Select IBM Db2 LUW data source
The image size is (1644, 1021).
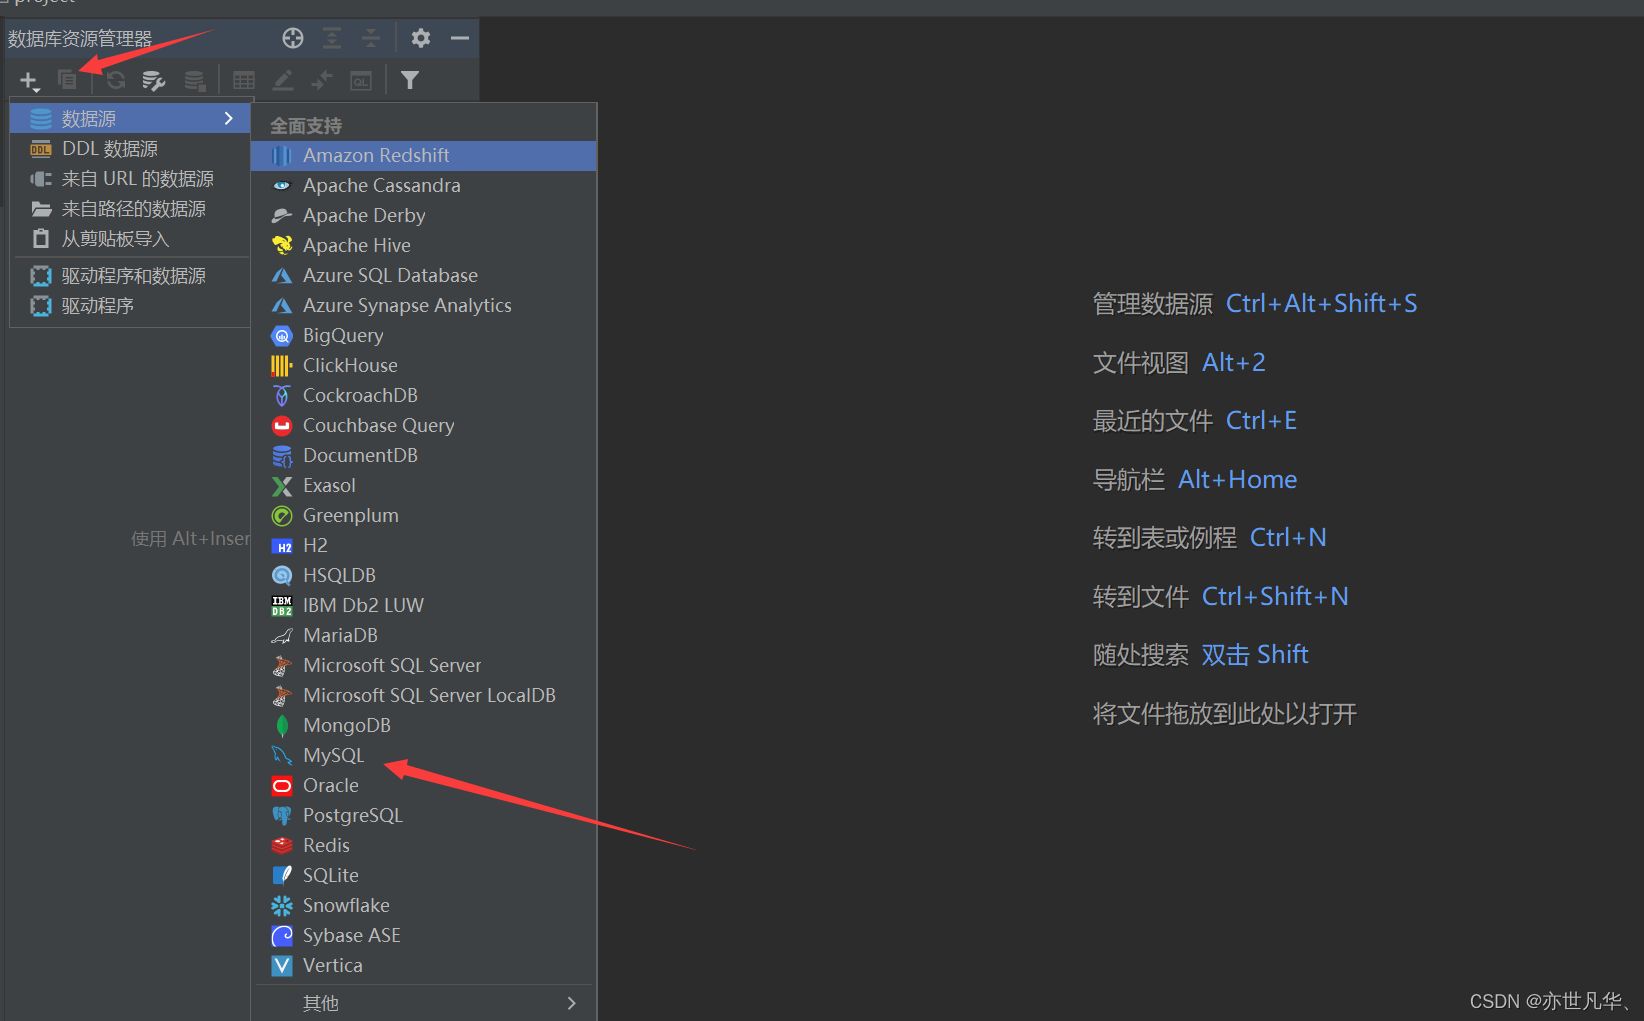(x=424, y=605)
